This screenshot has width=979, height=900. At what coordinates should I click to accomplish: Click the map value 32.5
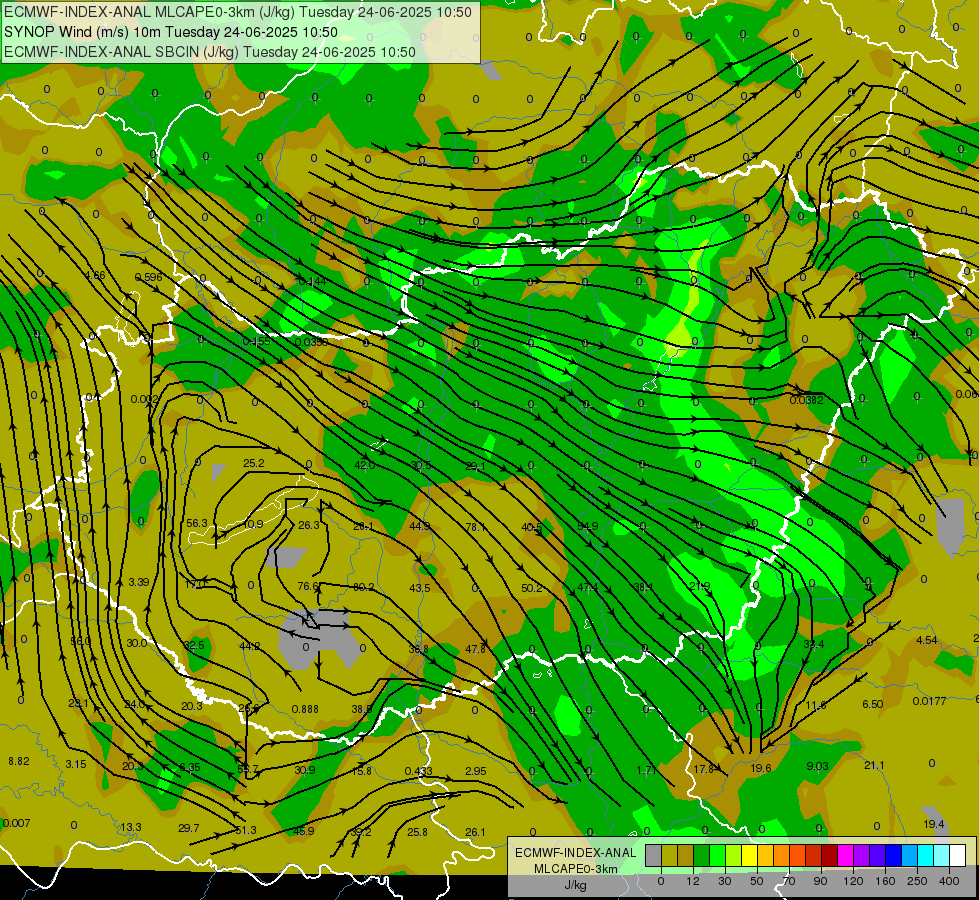click(x=194, y=645)
